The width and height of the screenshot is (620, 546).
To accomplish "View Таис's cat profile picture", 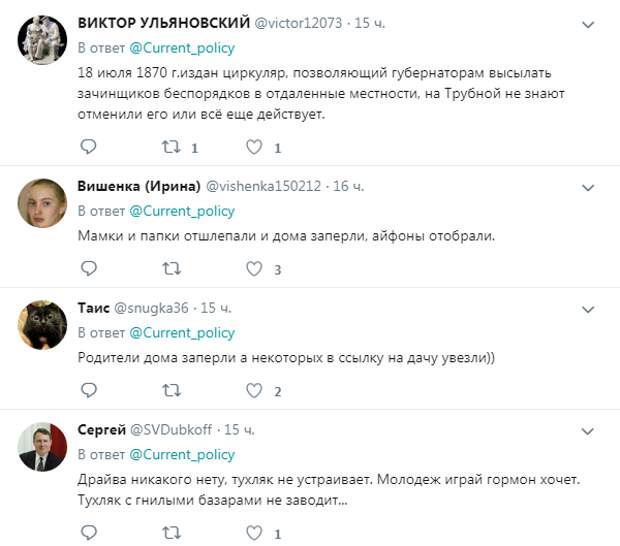I will [x=42, y=325].
